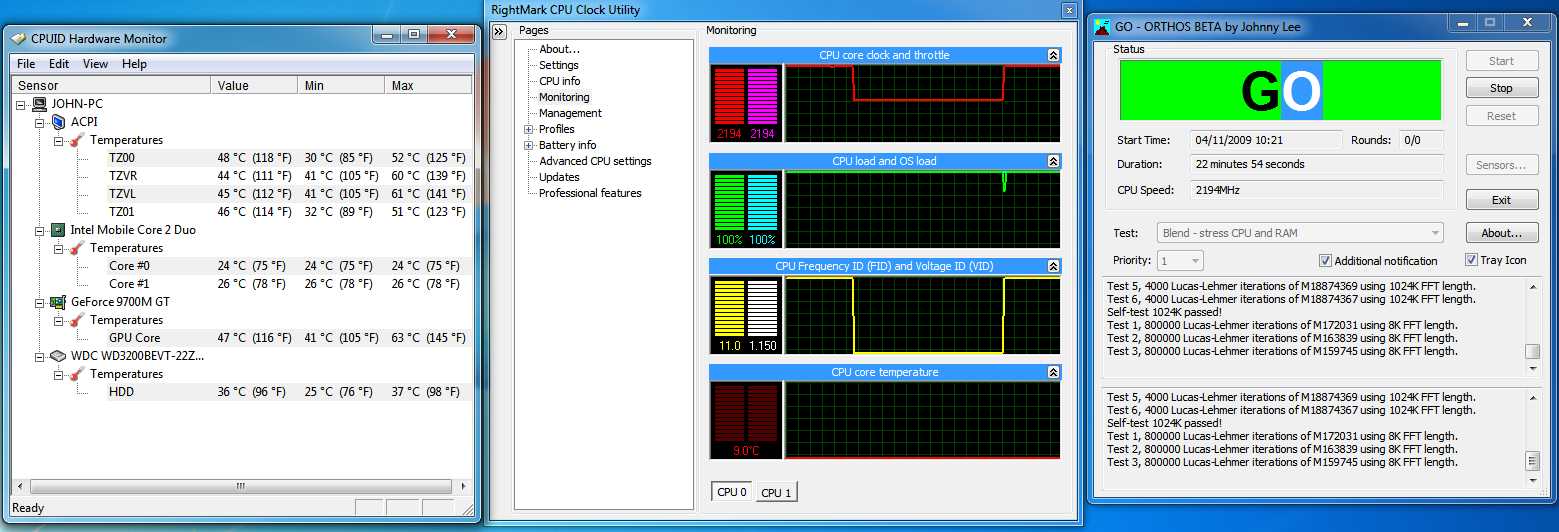This screenshot has width=1559, height=532.
Task: Select the Core #0 temperature row
Action: 290,266
